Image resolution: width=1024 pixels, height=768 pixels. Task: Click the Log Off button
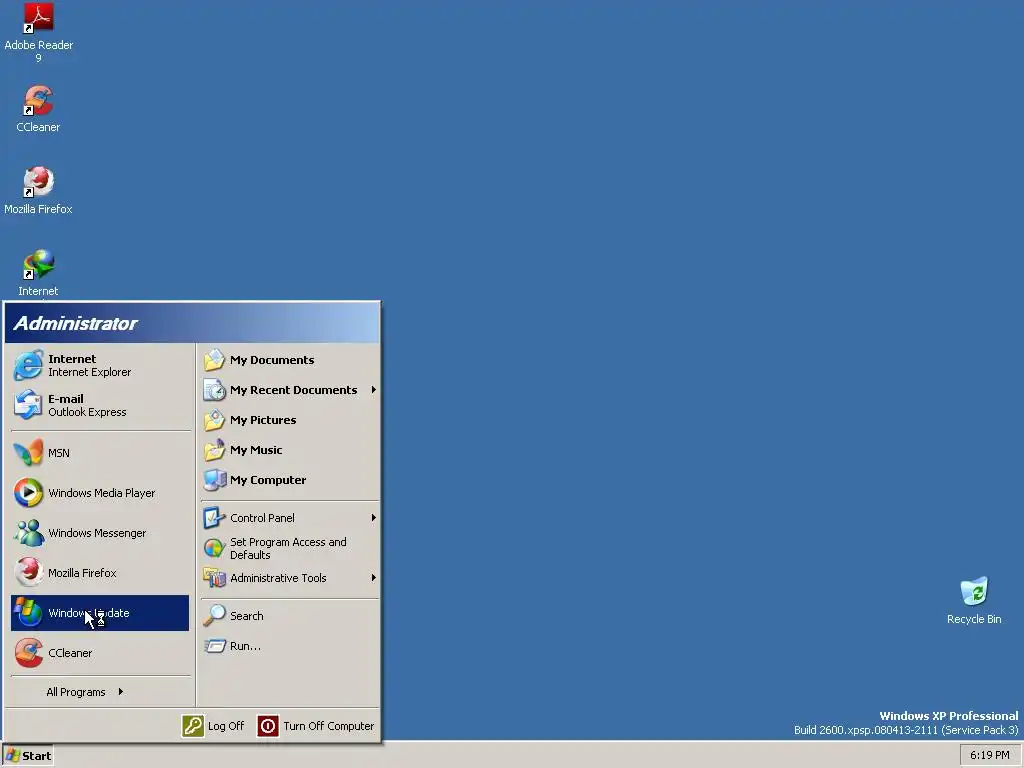[213, 726]
